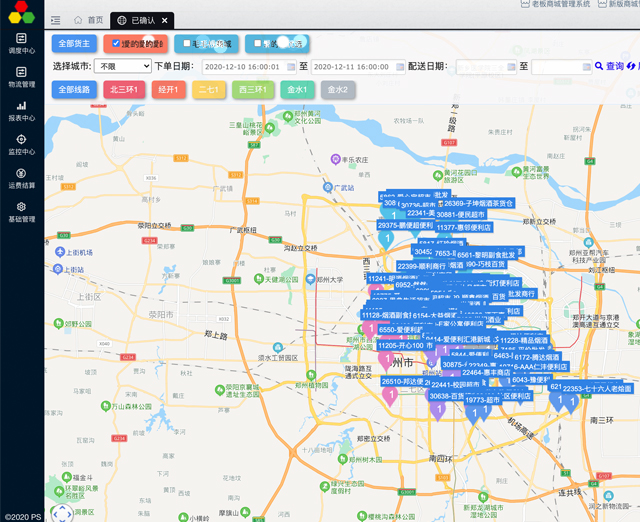Click the map pan control at bottom-left
The height and width of the screenshot is (522, 640).
click(62, 512)
